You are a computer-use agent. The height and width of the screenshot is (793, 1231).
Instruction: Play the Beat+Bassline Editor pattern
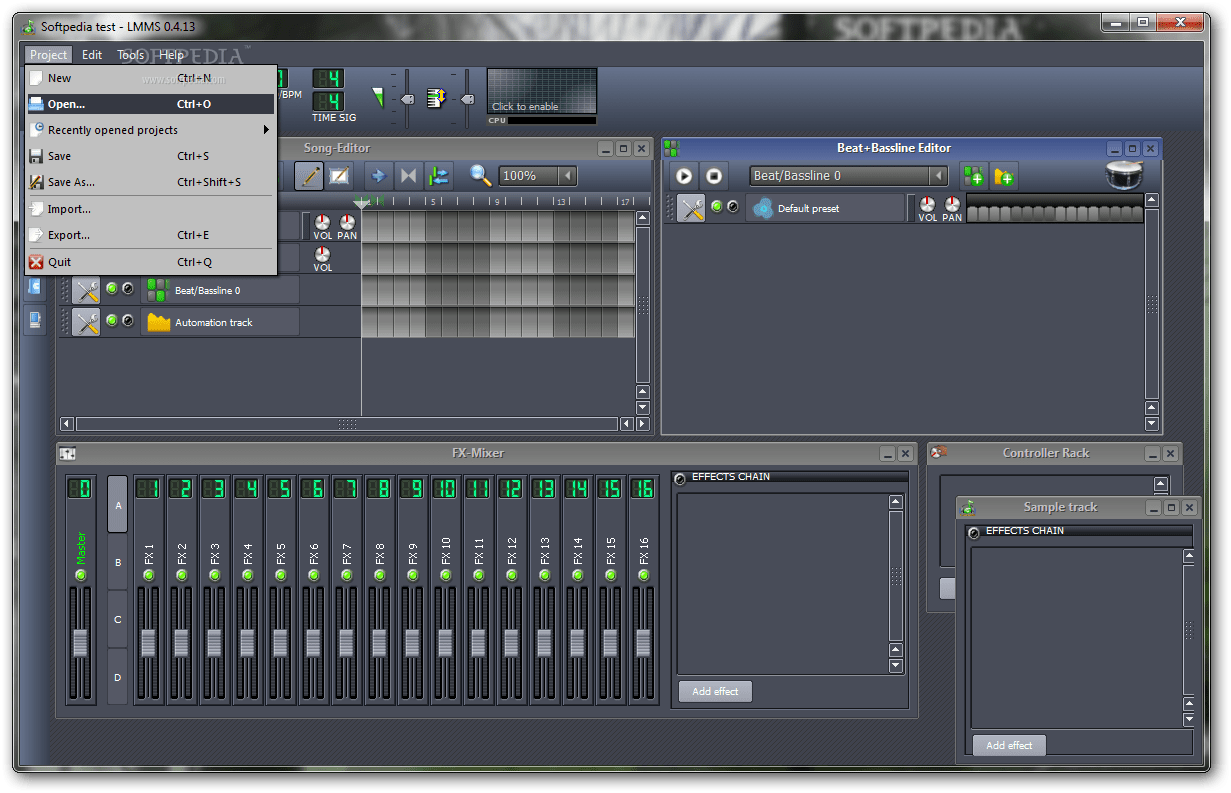coord(684,176)
